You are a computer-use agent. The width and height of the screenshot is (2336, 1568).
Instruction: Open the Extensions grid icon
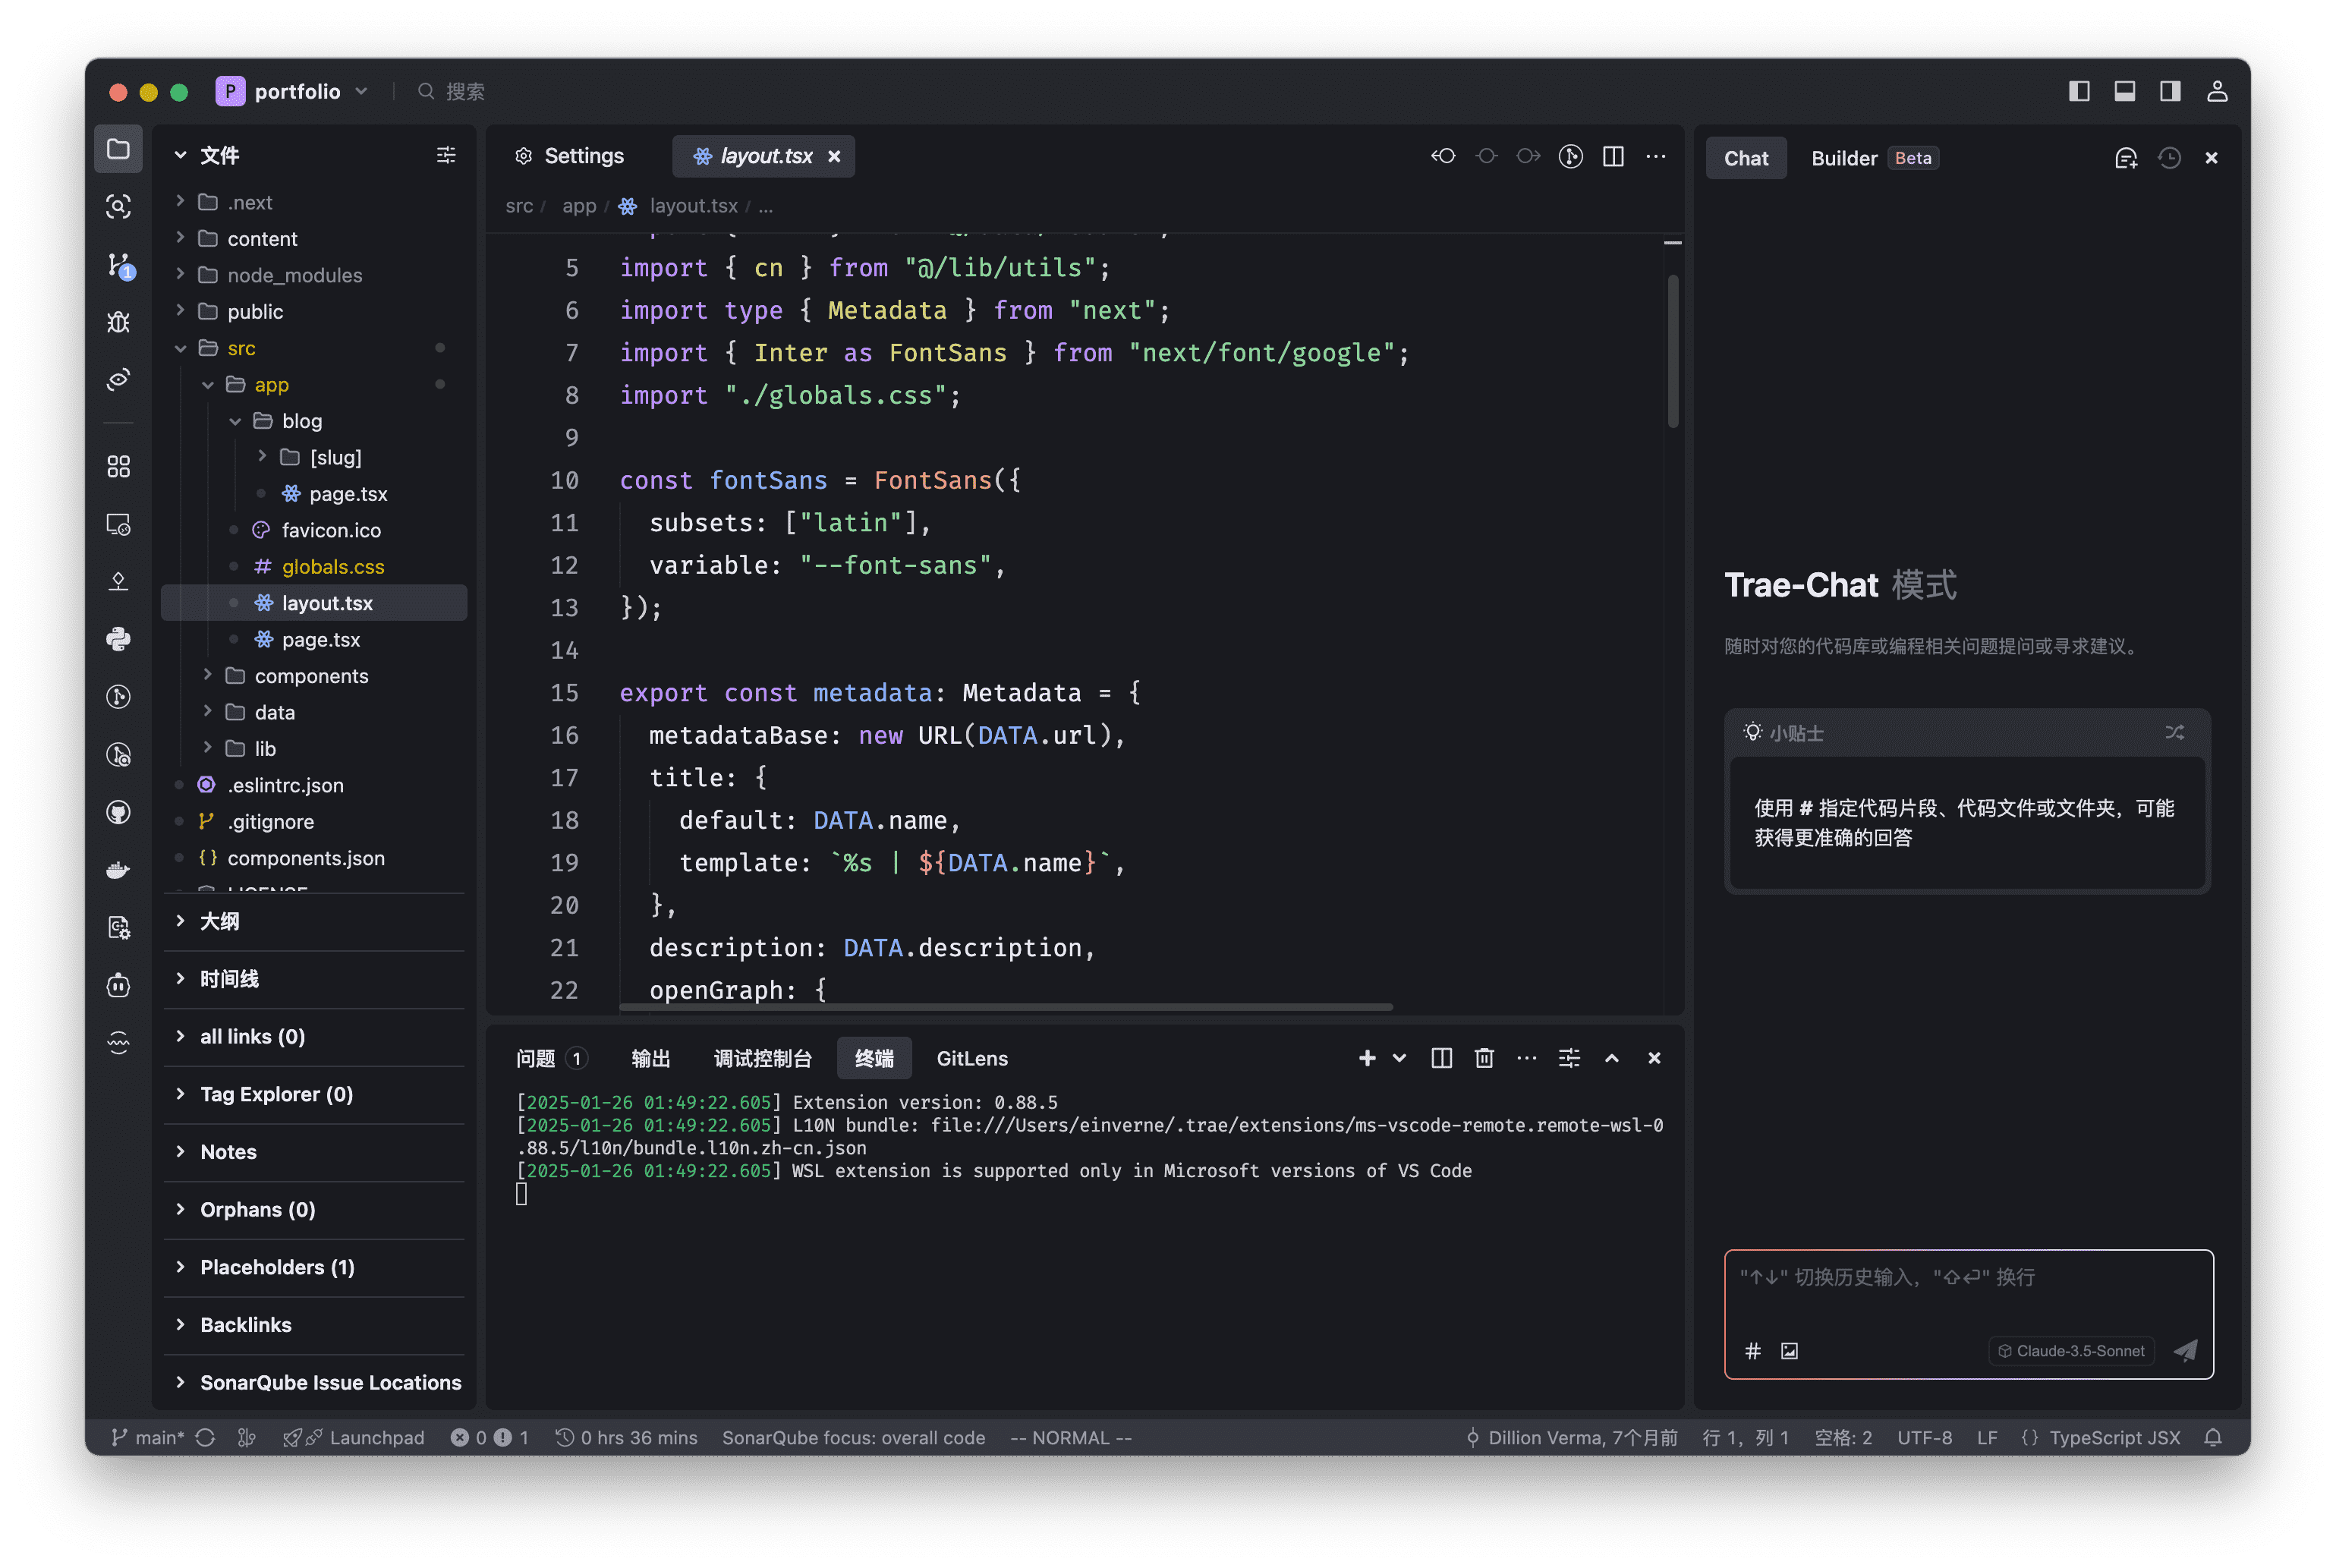pos(118,466)
